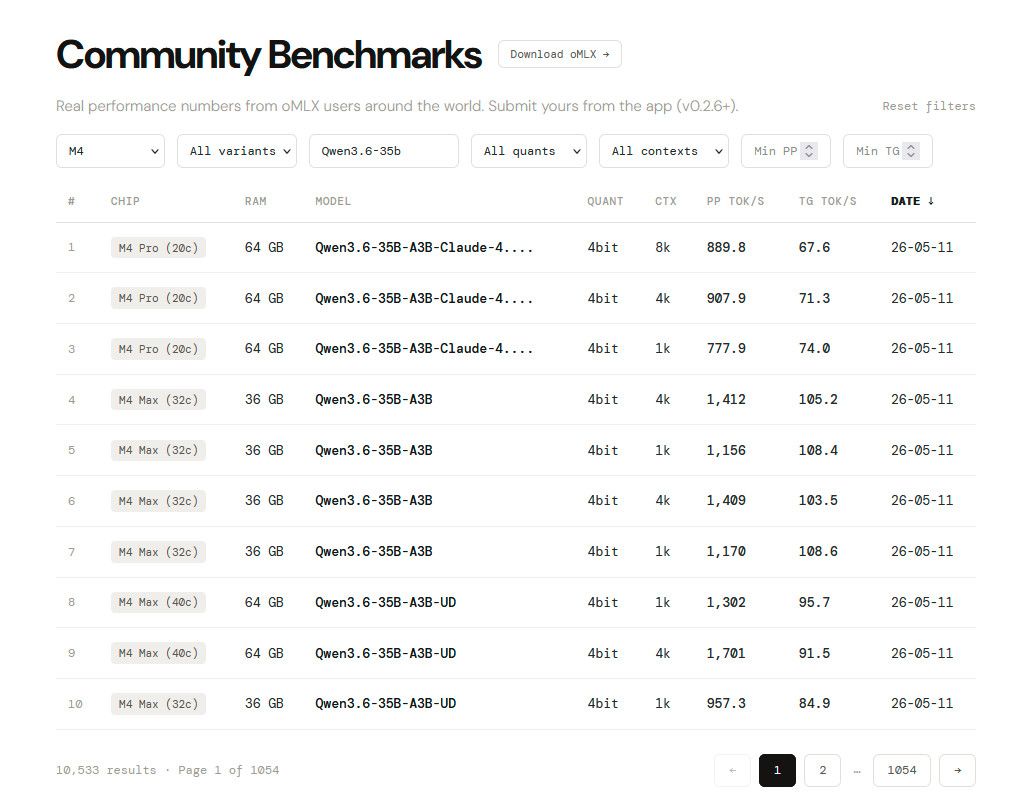The image size is (1017, 806).
Task: Click the Community Benchmarks heading
Action: 269,55
